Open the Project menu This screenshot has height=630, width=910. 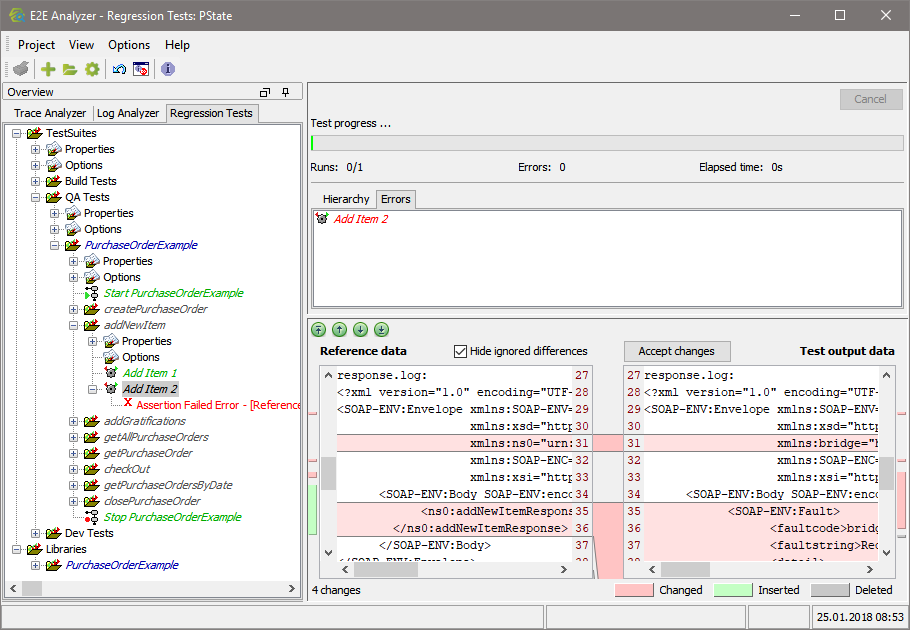pyautogui.click(x=36, y=45)
